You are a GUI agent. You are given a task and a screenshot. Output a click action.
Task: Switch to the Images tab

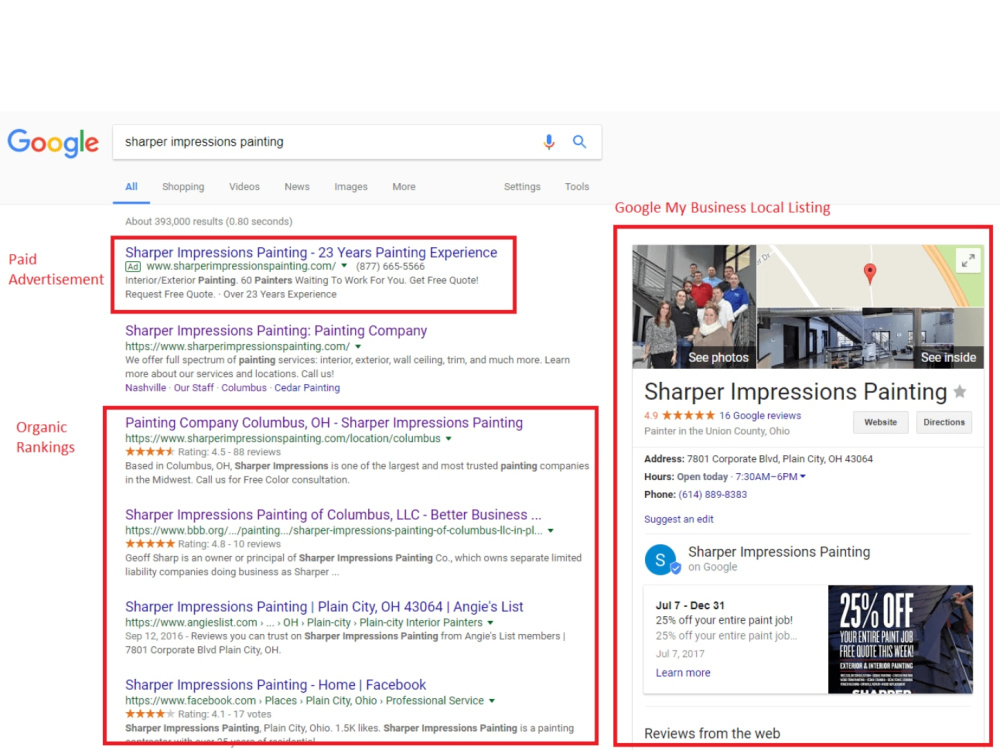tap(351, 187)
